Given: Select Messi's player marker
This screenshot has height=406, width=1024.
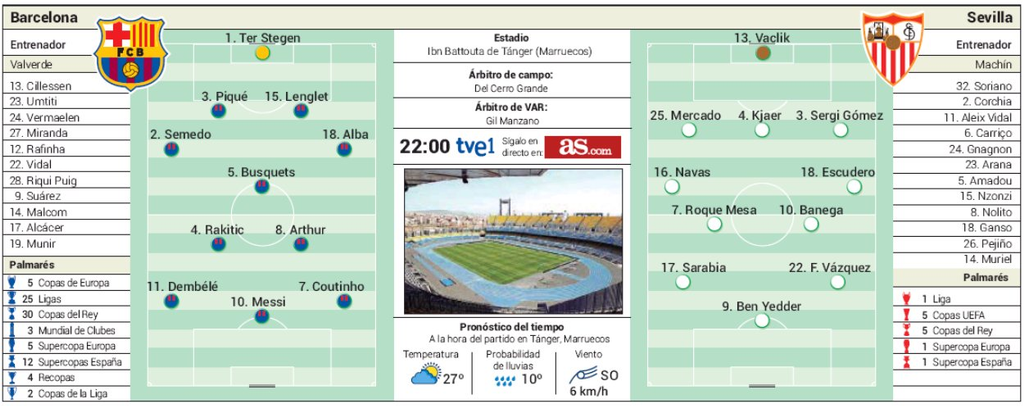Looking at the screenshot, I should 262,317.
